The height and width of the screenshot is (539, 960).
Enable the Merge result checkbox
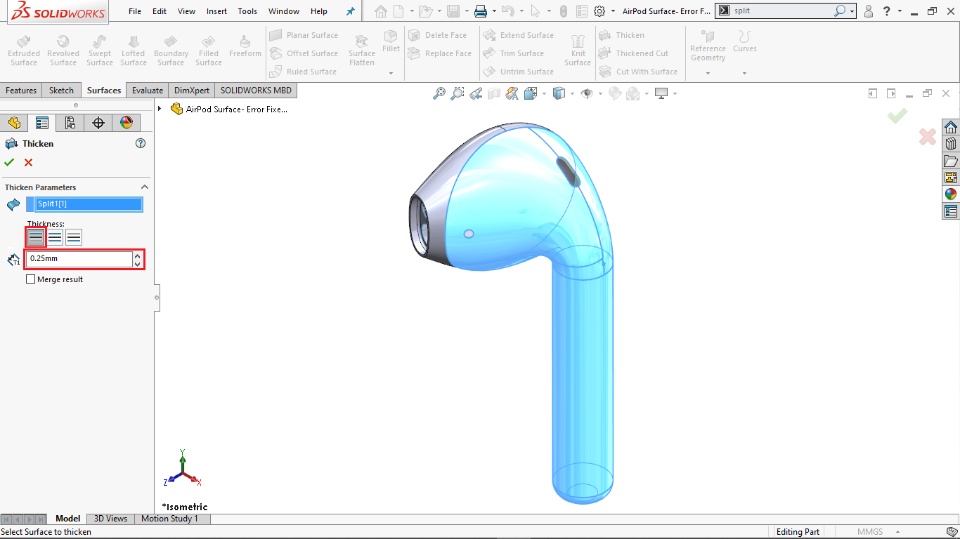tap(31, 279)
